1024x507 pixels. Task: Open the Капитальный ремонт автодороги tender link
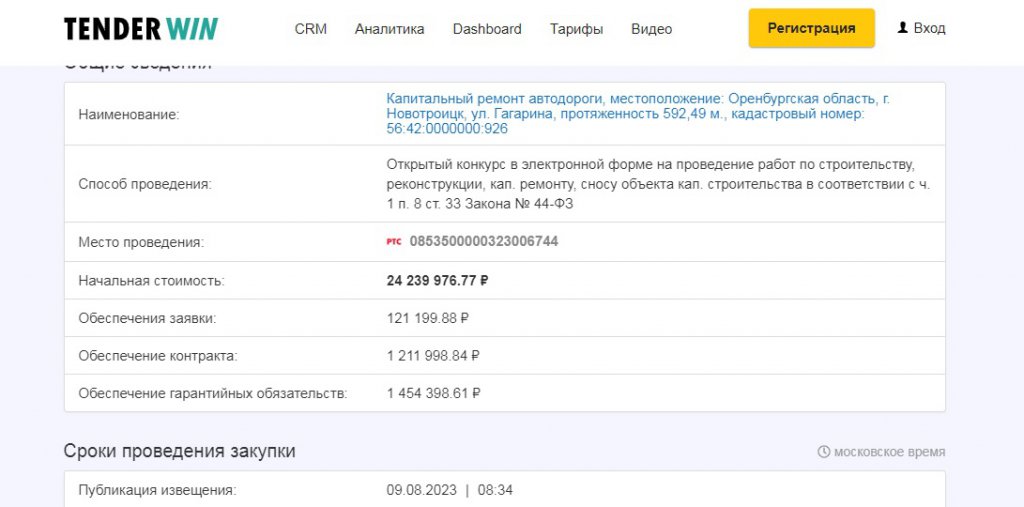pos(637,113)
